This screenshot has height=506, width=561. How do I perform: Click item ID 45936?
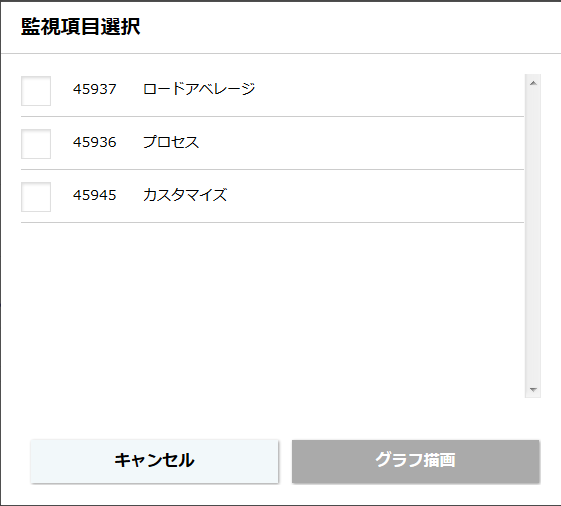coord(95,142)
